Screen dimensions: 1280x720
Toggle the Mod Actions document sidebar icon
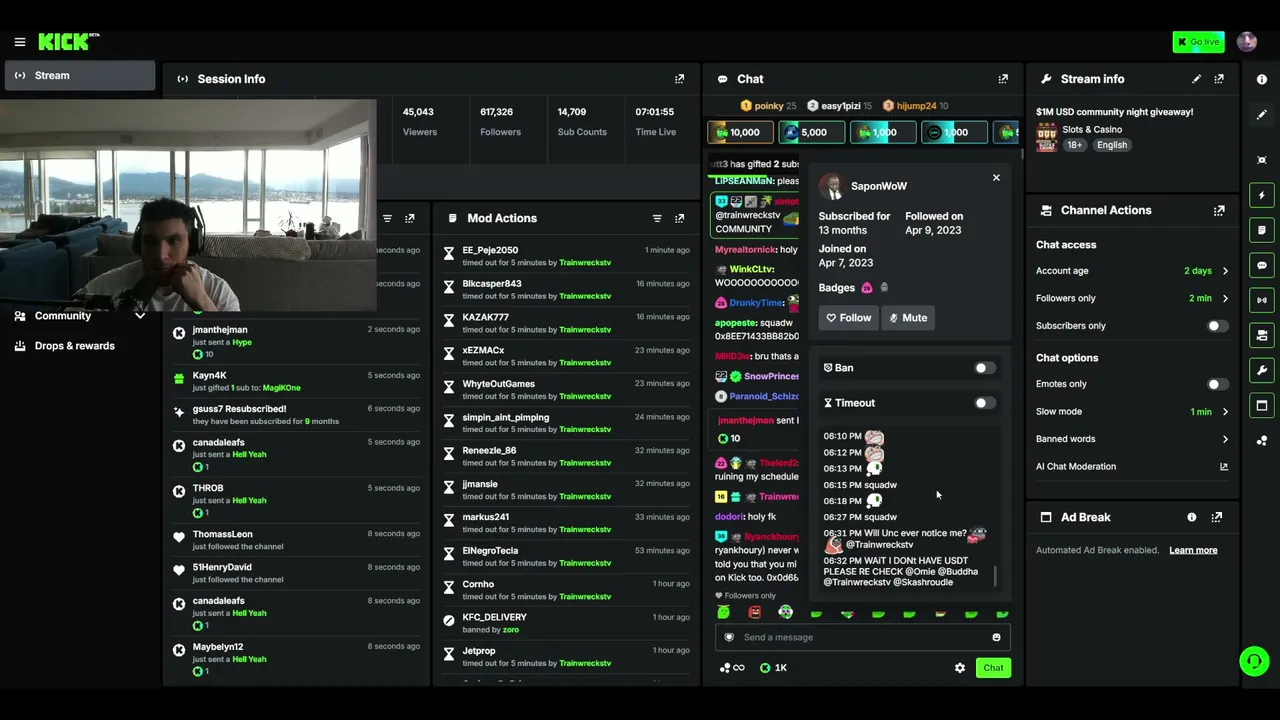pyautogui.click(x=1262, y=230)
